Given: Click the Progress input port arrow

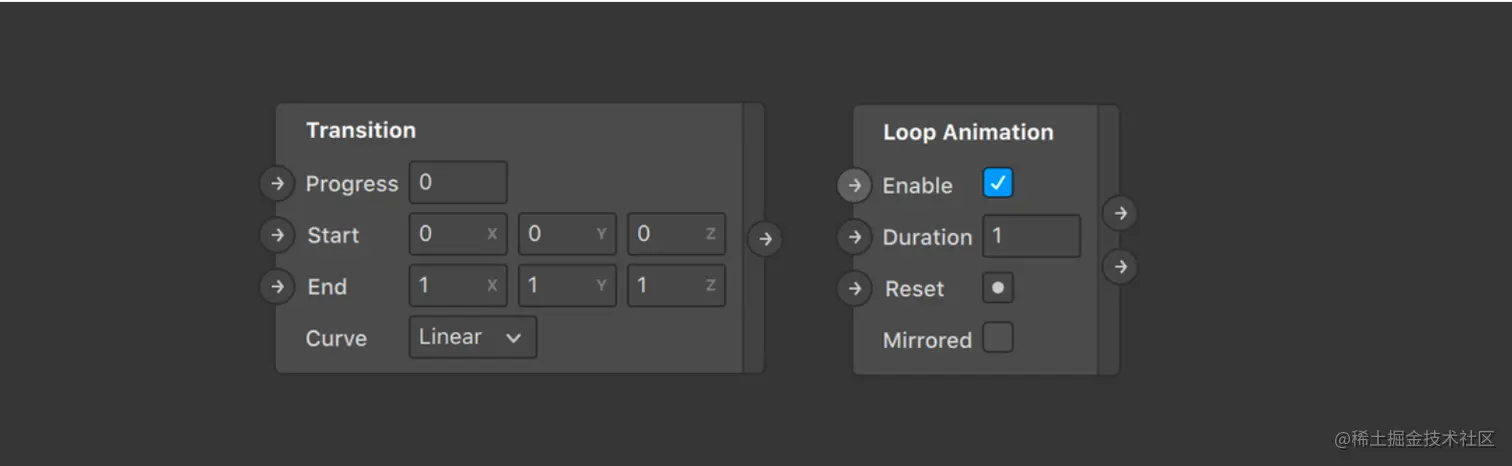Looking at the screenshot, I should [277, 184].
